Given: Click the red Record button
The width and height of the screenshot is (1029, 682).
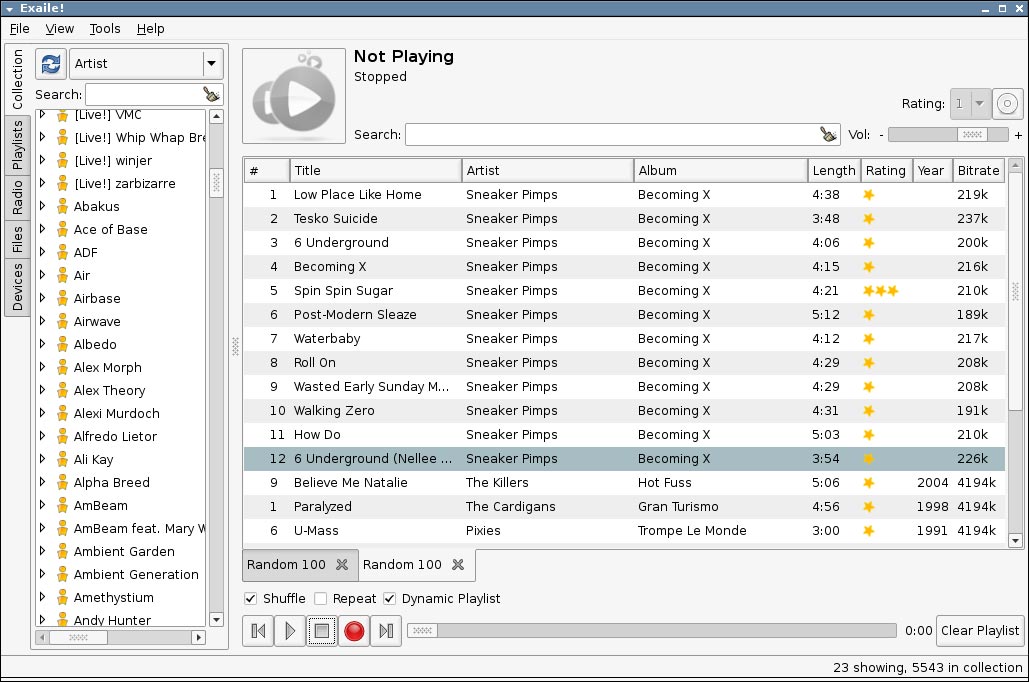Looking at the screenshot, I should [353, 631].
